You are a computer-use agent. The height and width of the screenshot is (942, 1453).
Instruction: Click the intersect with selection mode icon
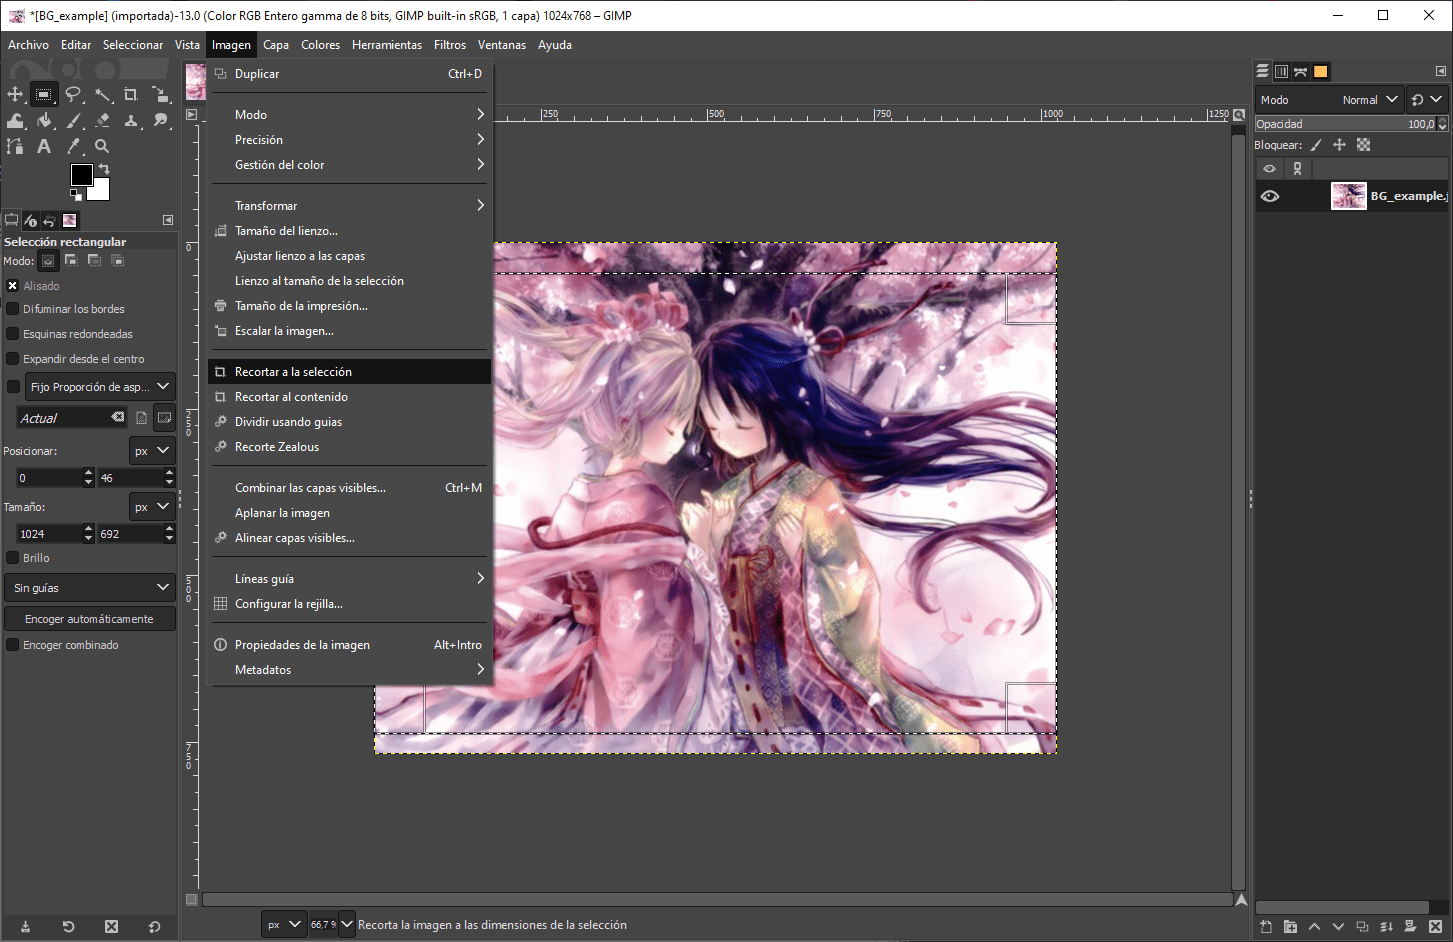117,261
